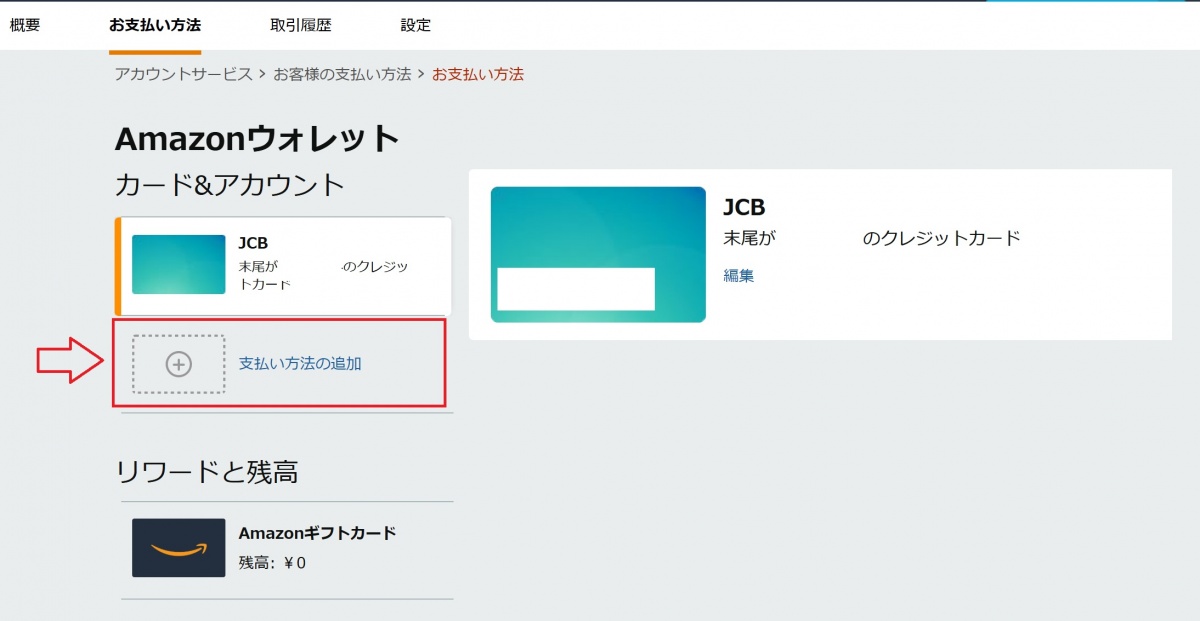
Task: Click the large JCB card image
Action: pos(598,254)
